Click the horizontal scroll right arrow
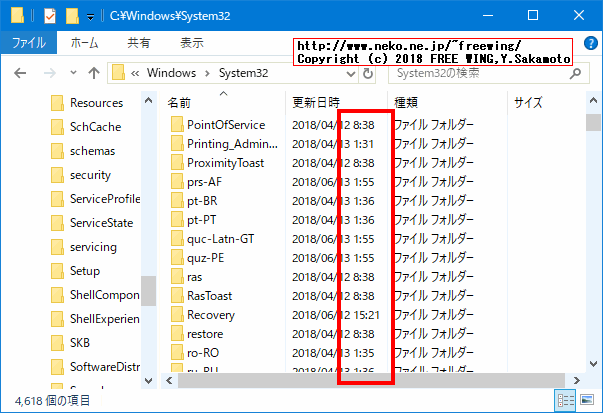 click(576, 380)
